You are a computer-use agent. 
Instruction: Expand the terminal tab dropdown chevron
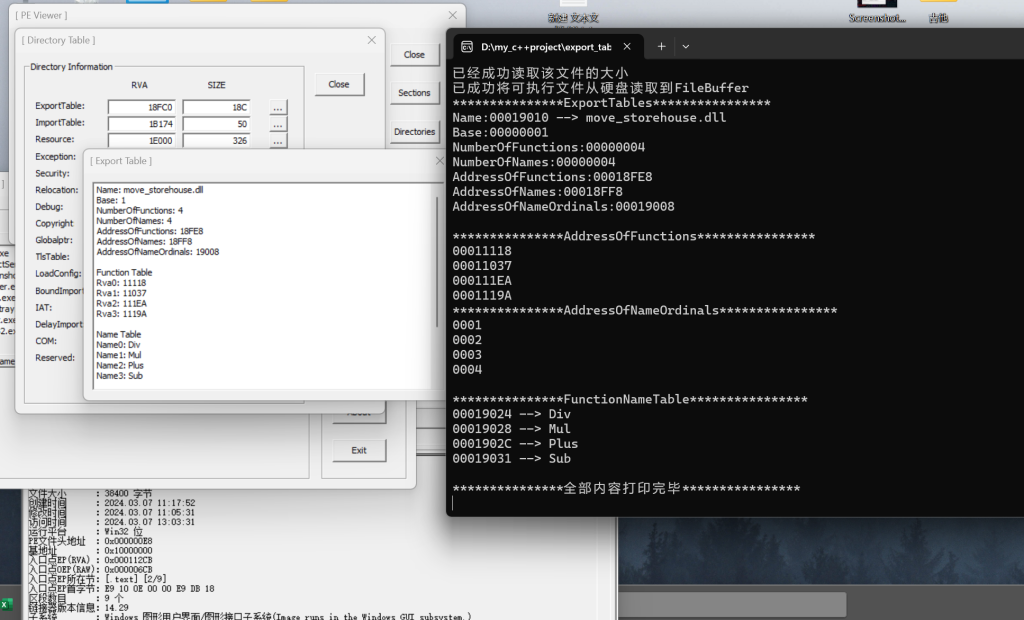tap(686, 47)
